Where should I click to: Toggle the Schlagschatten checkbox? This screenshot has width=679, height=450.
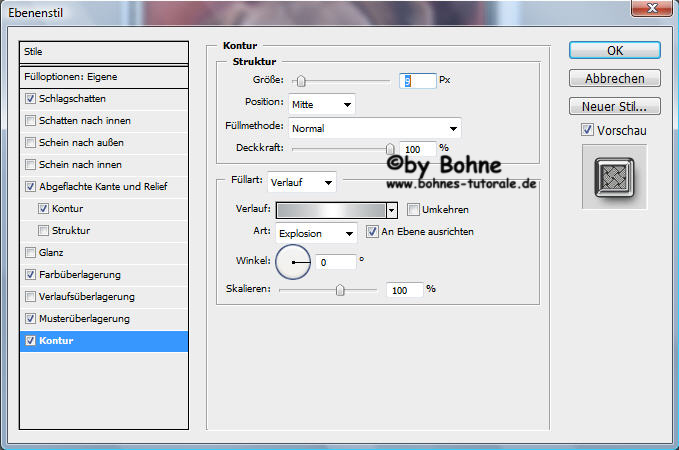[31, 99]
